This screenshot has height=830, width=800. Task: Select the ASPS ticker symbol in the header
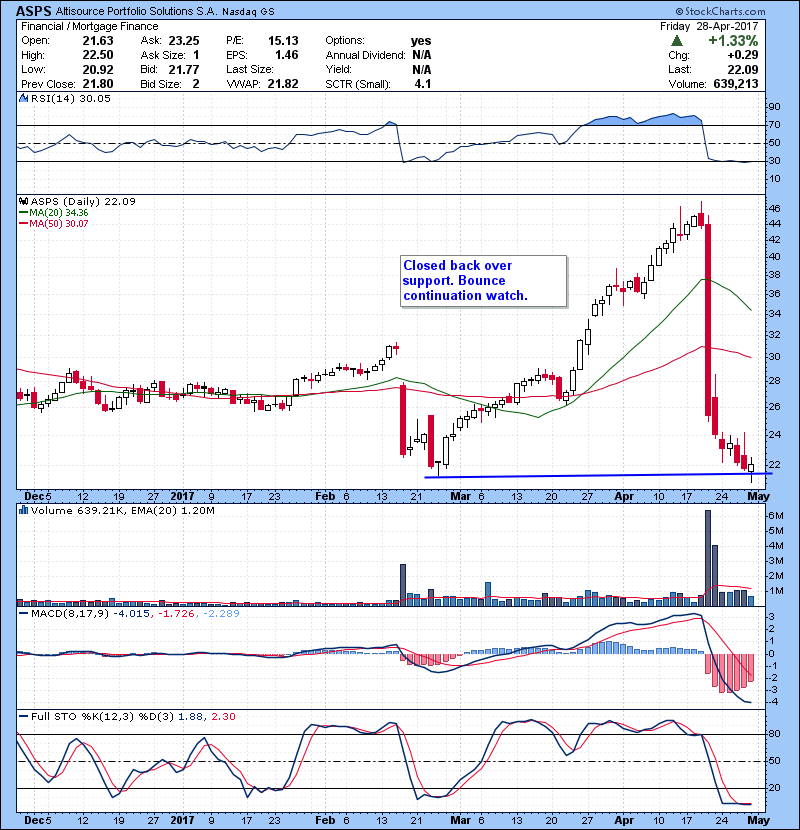point(33,11)
